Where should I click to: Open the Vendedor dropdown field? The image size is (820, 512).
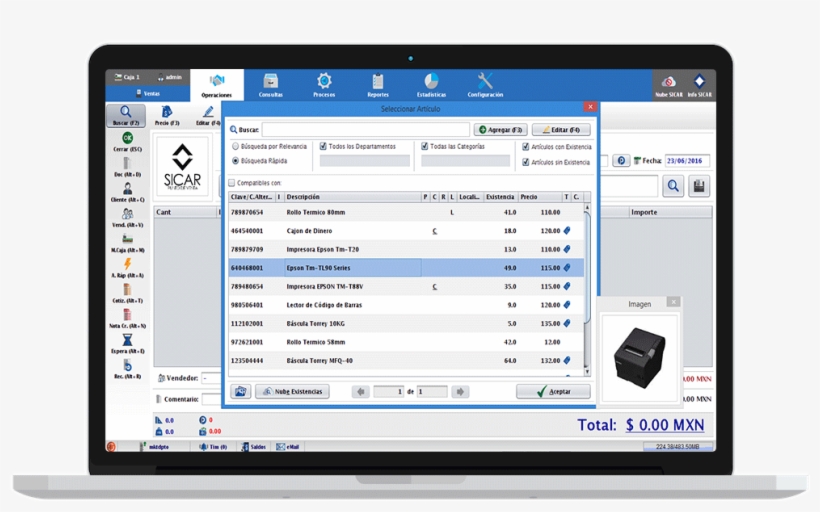pyautogui.click(x=212, y=379)
